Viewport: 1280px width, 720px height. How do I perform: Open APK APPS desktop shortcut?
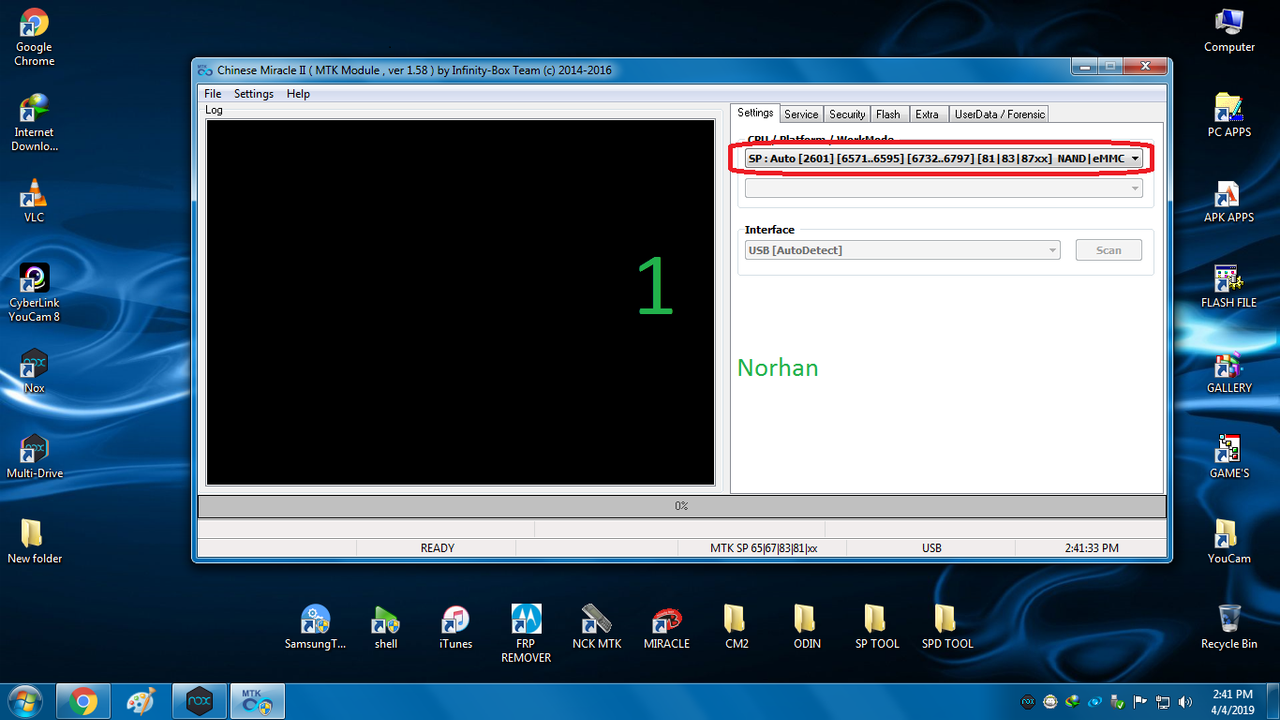click(x=1229, y=200)
